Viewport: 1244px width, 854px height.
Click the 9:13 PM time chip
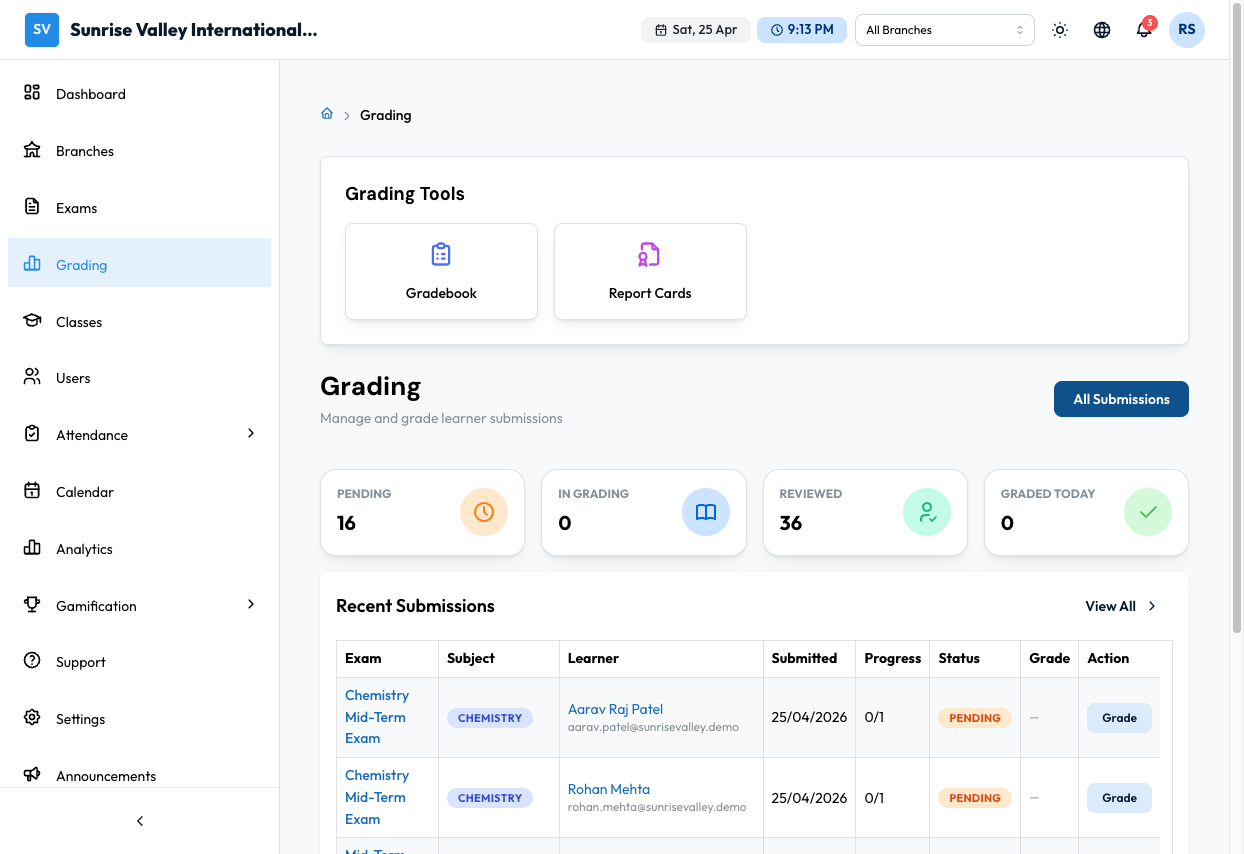(802, 30)
